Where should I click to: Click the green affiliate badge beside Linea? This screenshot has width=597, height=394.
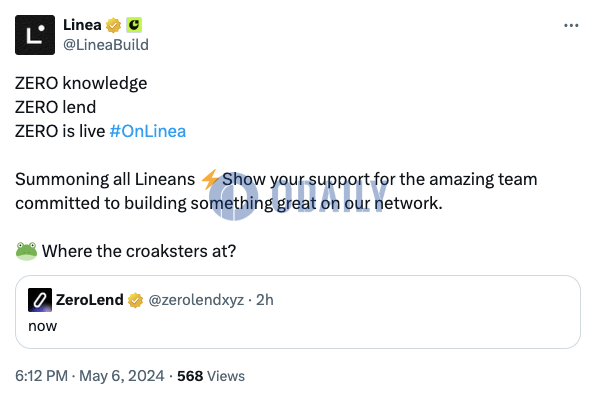click(134, 25)
